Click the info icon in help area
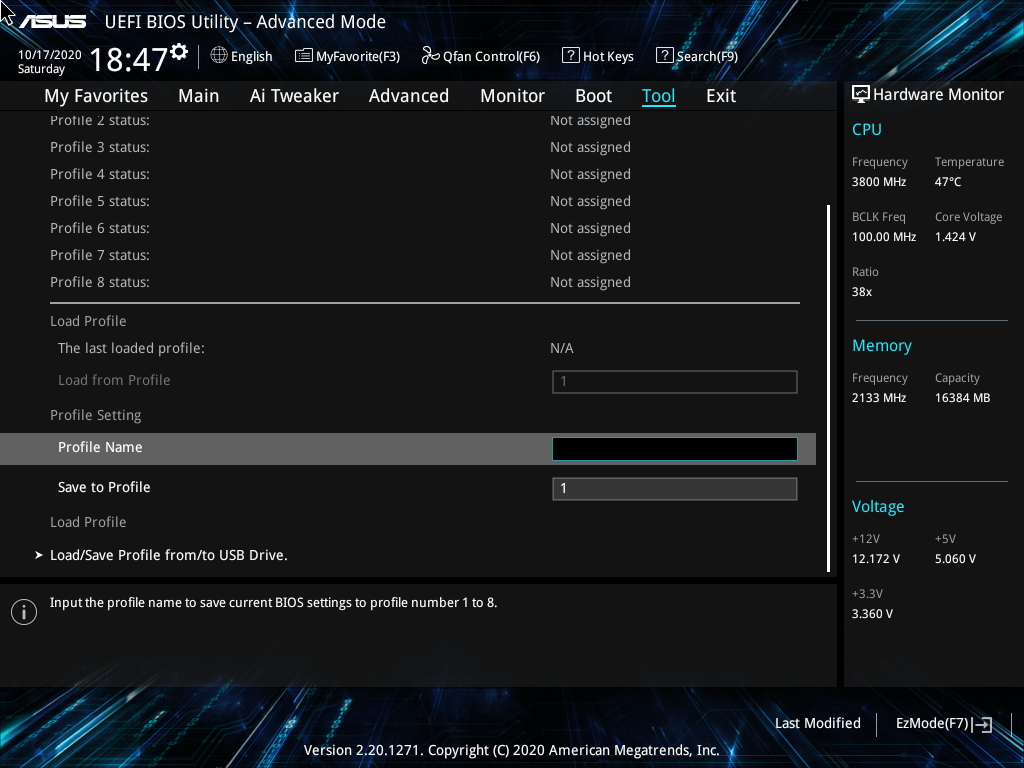This screenshot has height=768, width=1024. coord(24,612)
